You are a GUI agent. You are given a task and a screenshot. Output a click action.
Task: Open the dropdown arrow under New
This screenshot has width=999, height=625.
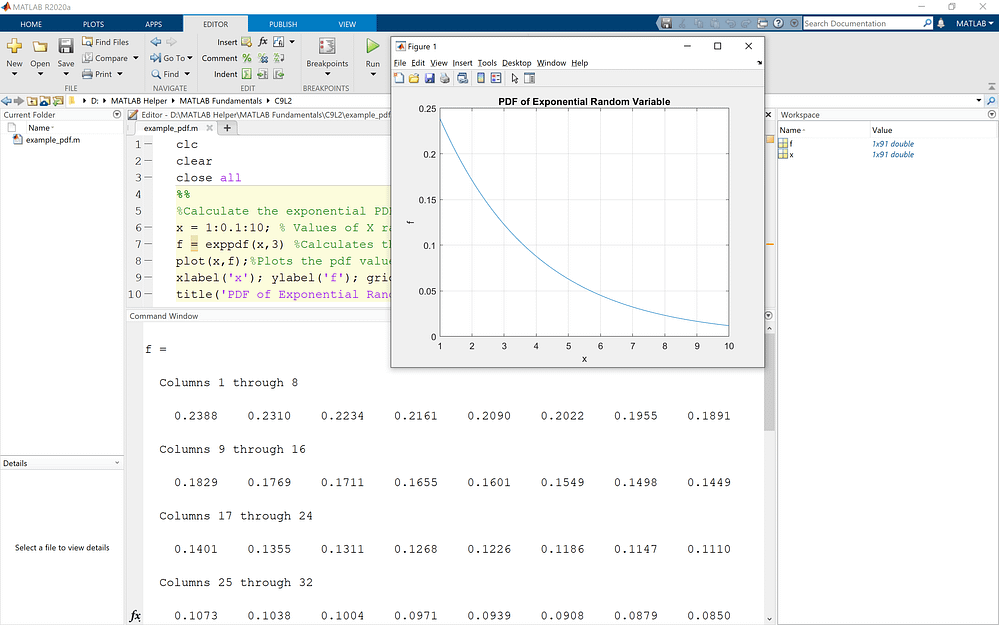click(x=14, y=75)
